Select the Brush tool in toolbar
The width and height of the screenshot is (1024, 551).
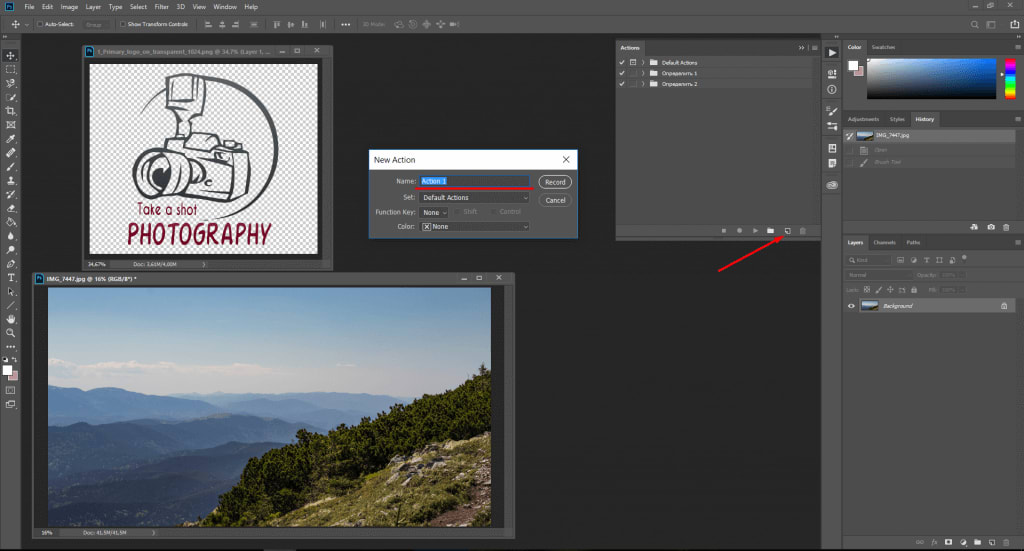tap(10, 166)
